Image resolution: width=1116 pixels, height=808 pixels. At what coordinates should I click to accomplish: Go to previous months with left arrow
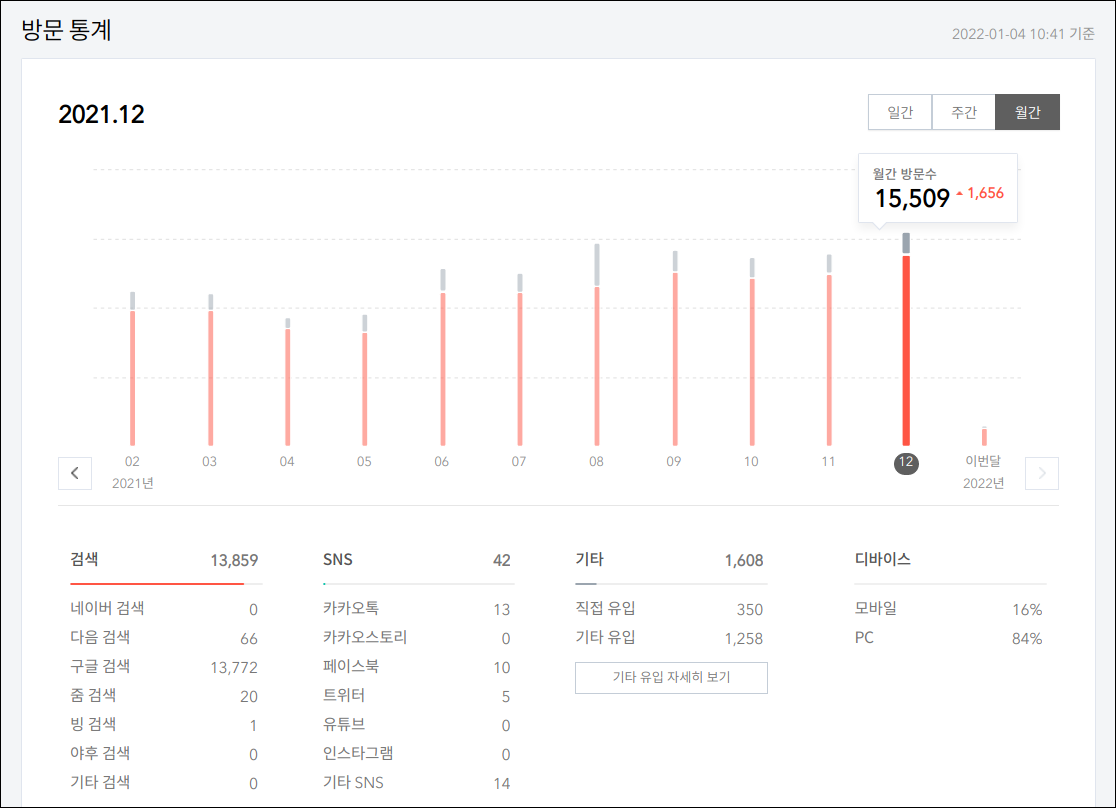75,473
